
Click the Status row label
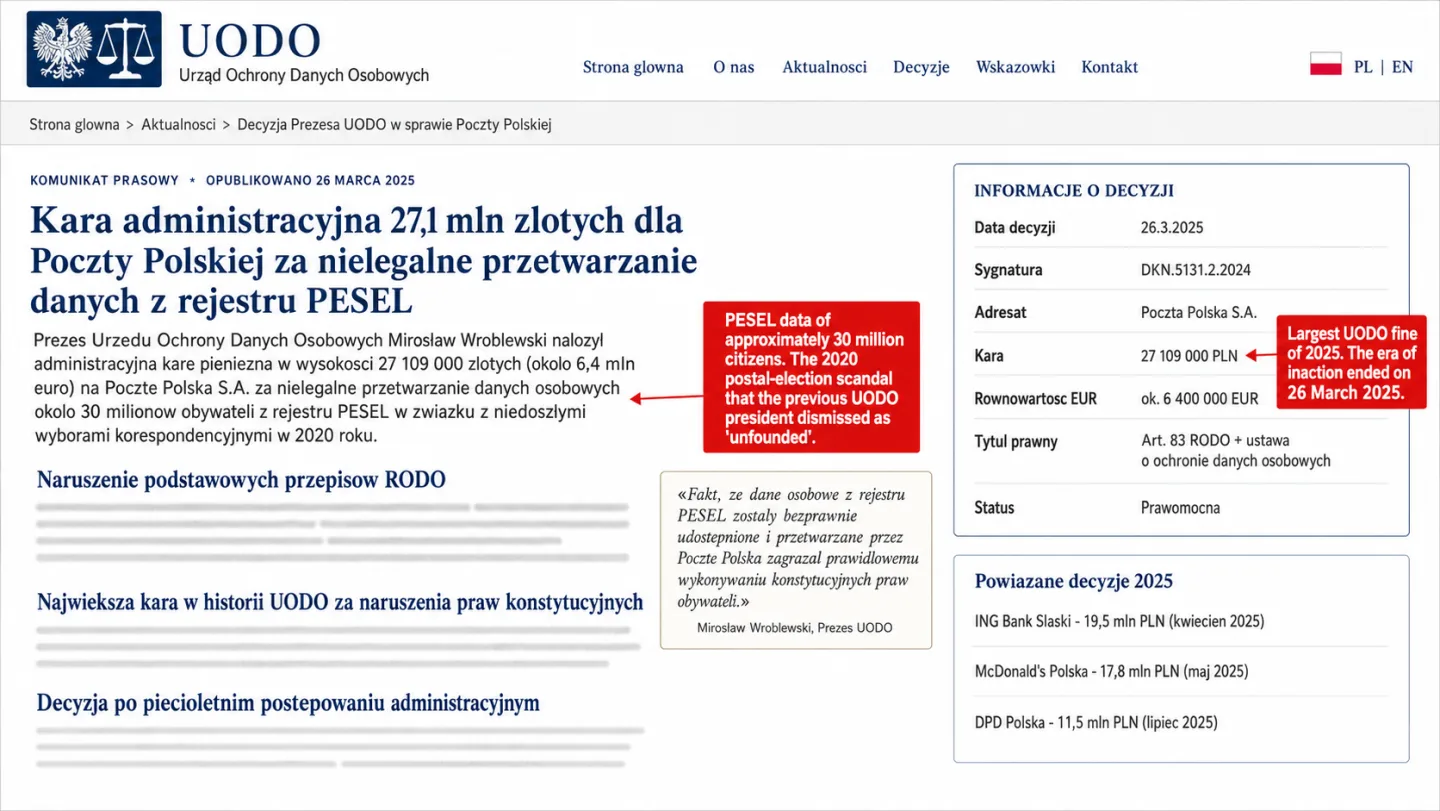click(994, 508)
